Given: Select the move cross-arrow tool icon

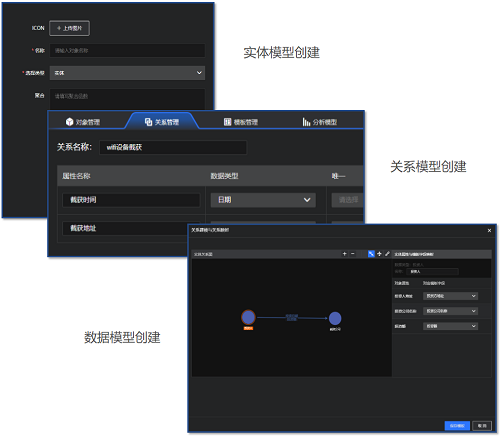Looking at the screenshot, I should pos(379,254).
